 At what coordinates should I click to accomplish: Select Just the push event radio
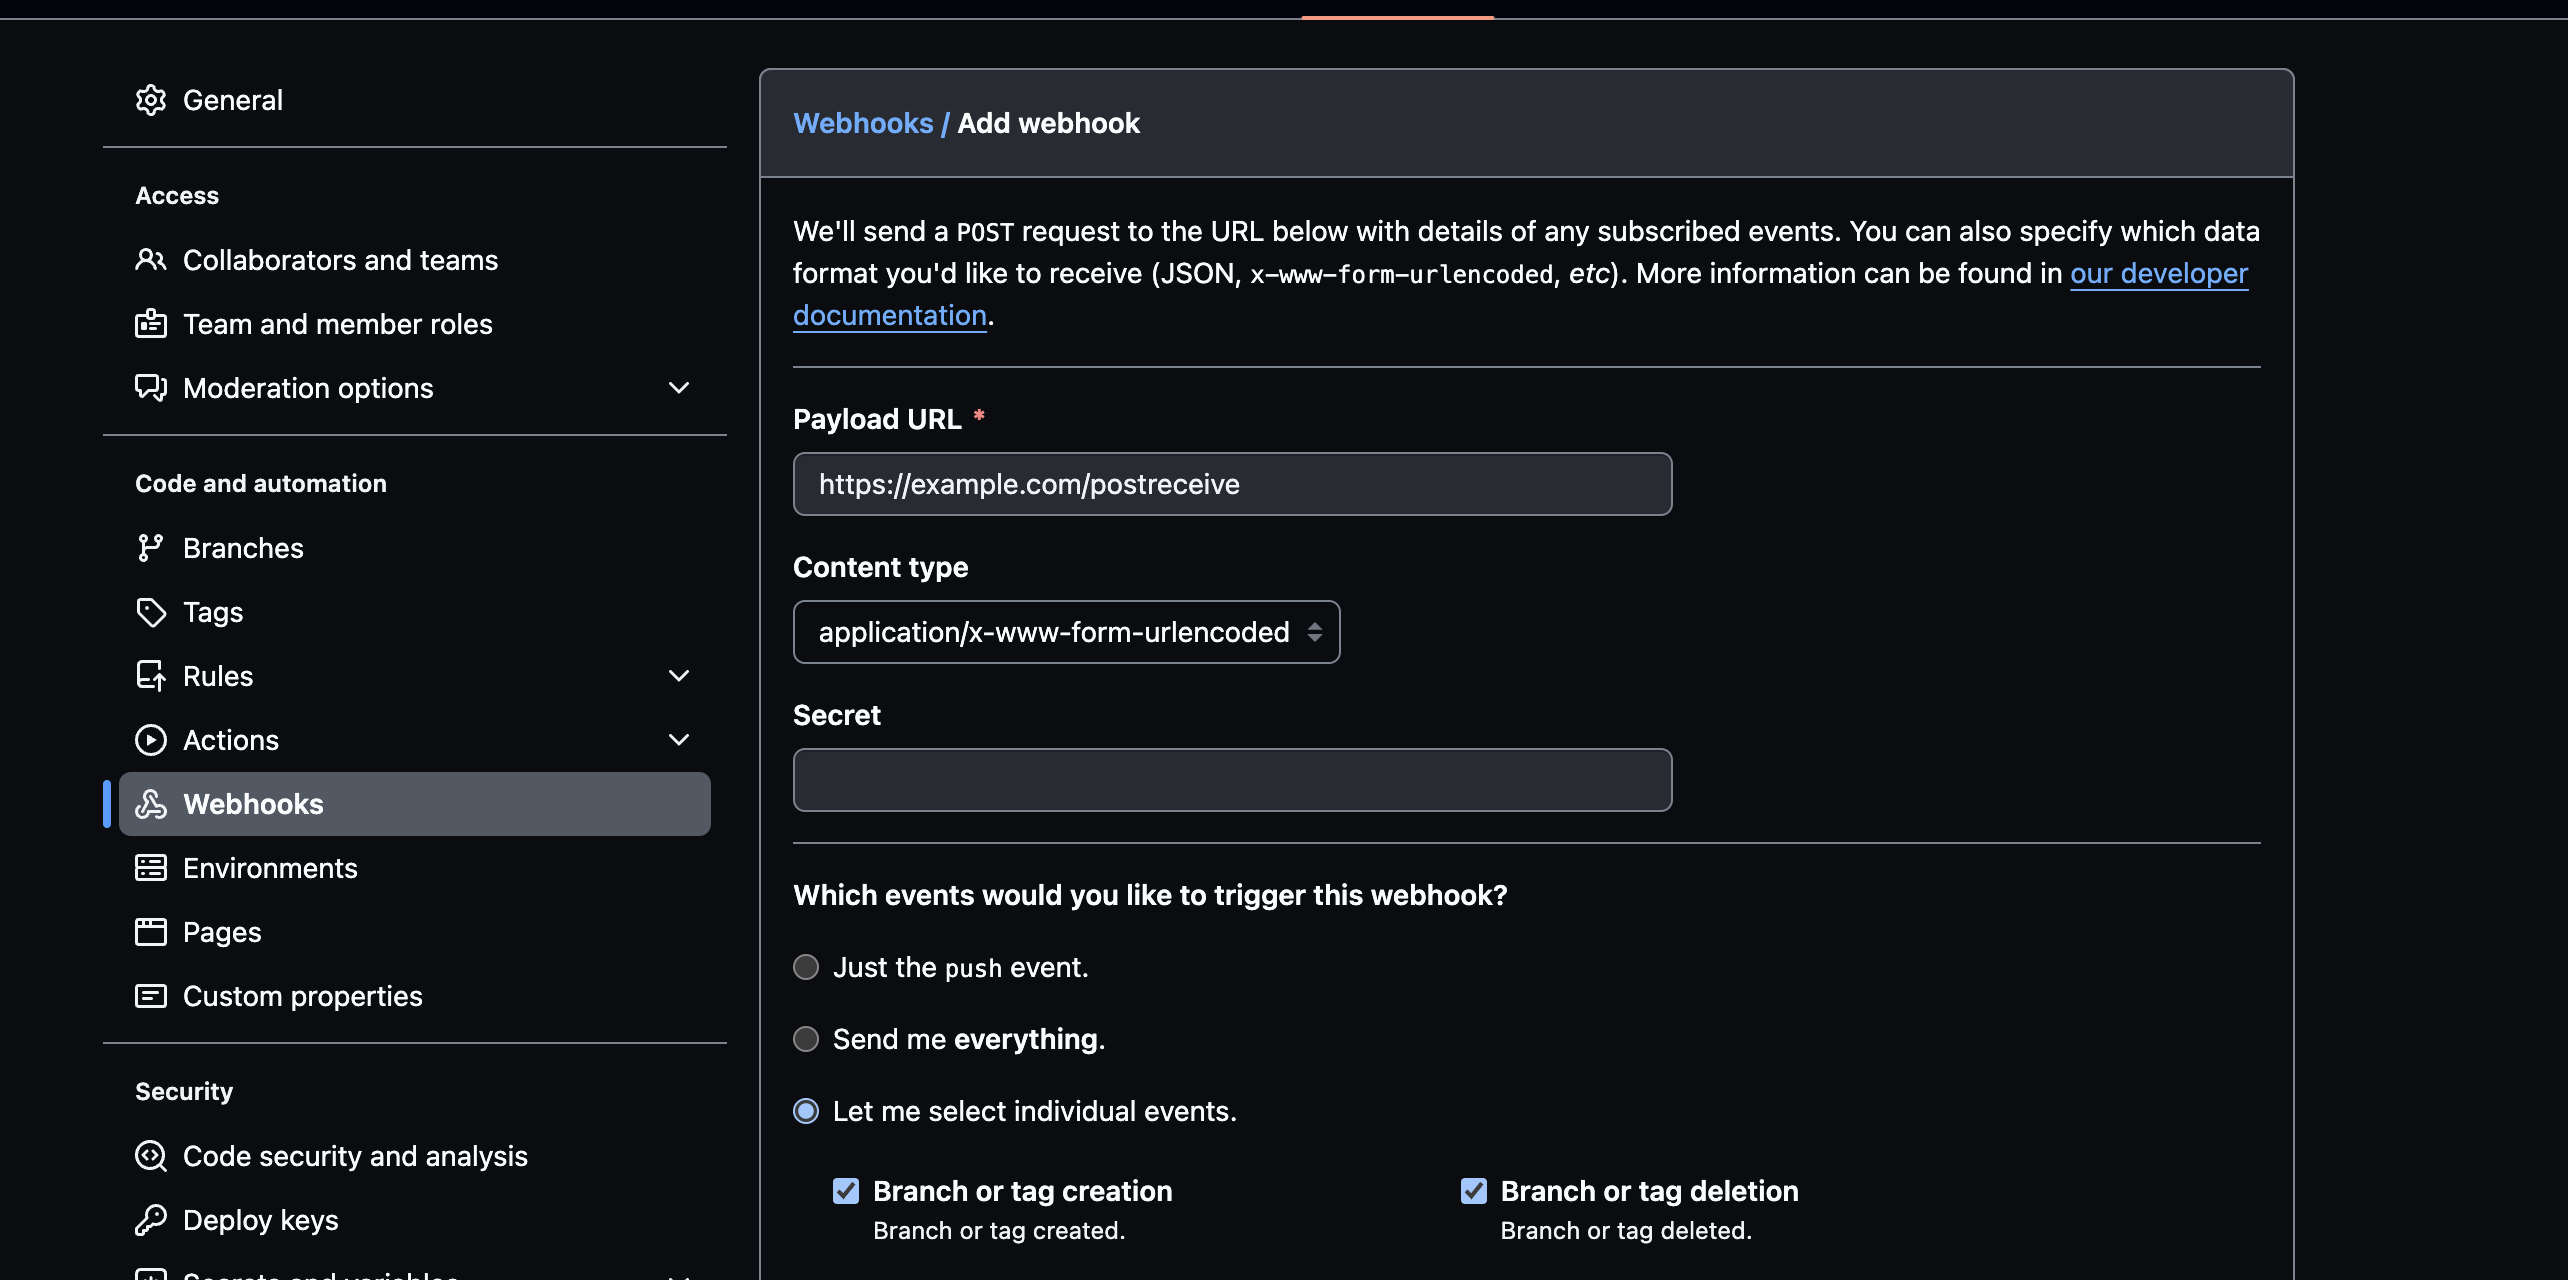point(806,967)
